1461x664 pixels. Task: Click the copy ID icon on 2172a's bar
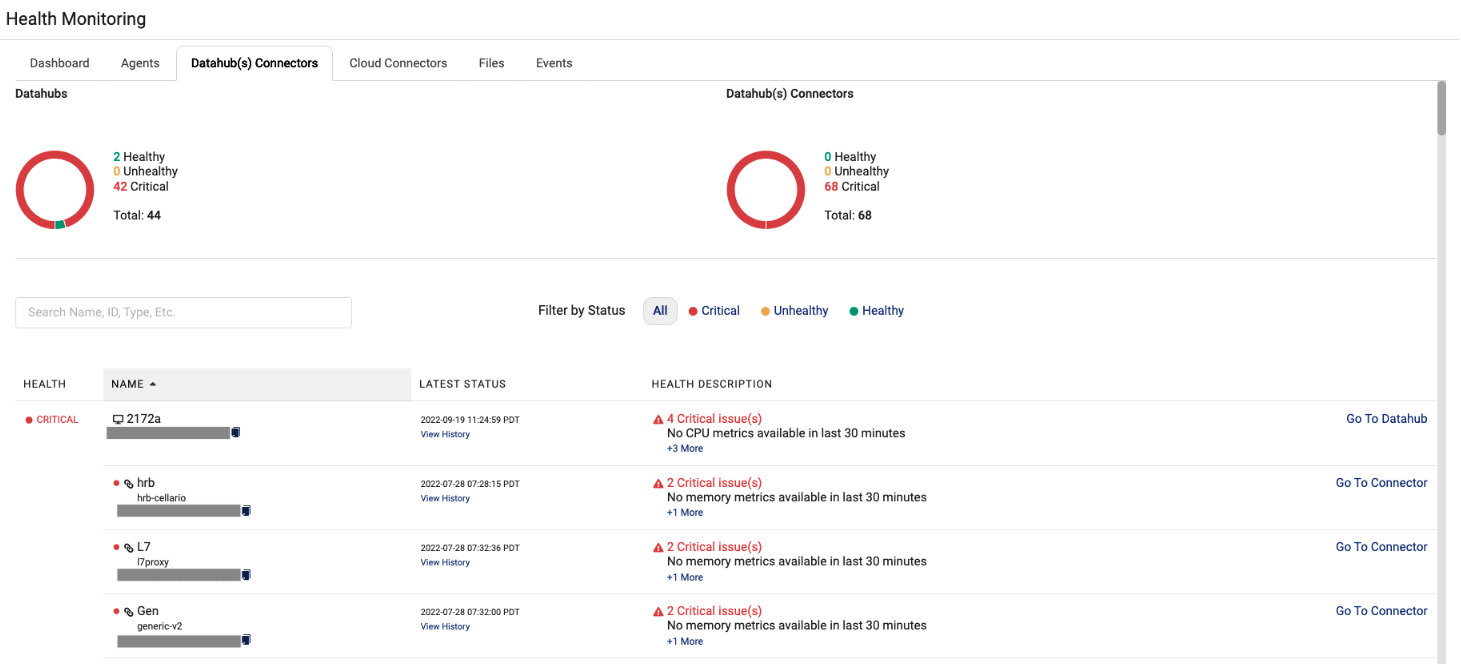tap(236, 432)
